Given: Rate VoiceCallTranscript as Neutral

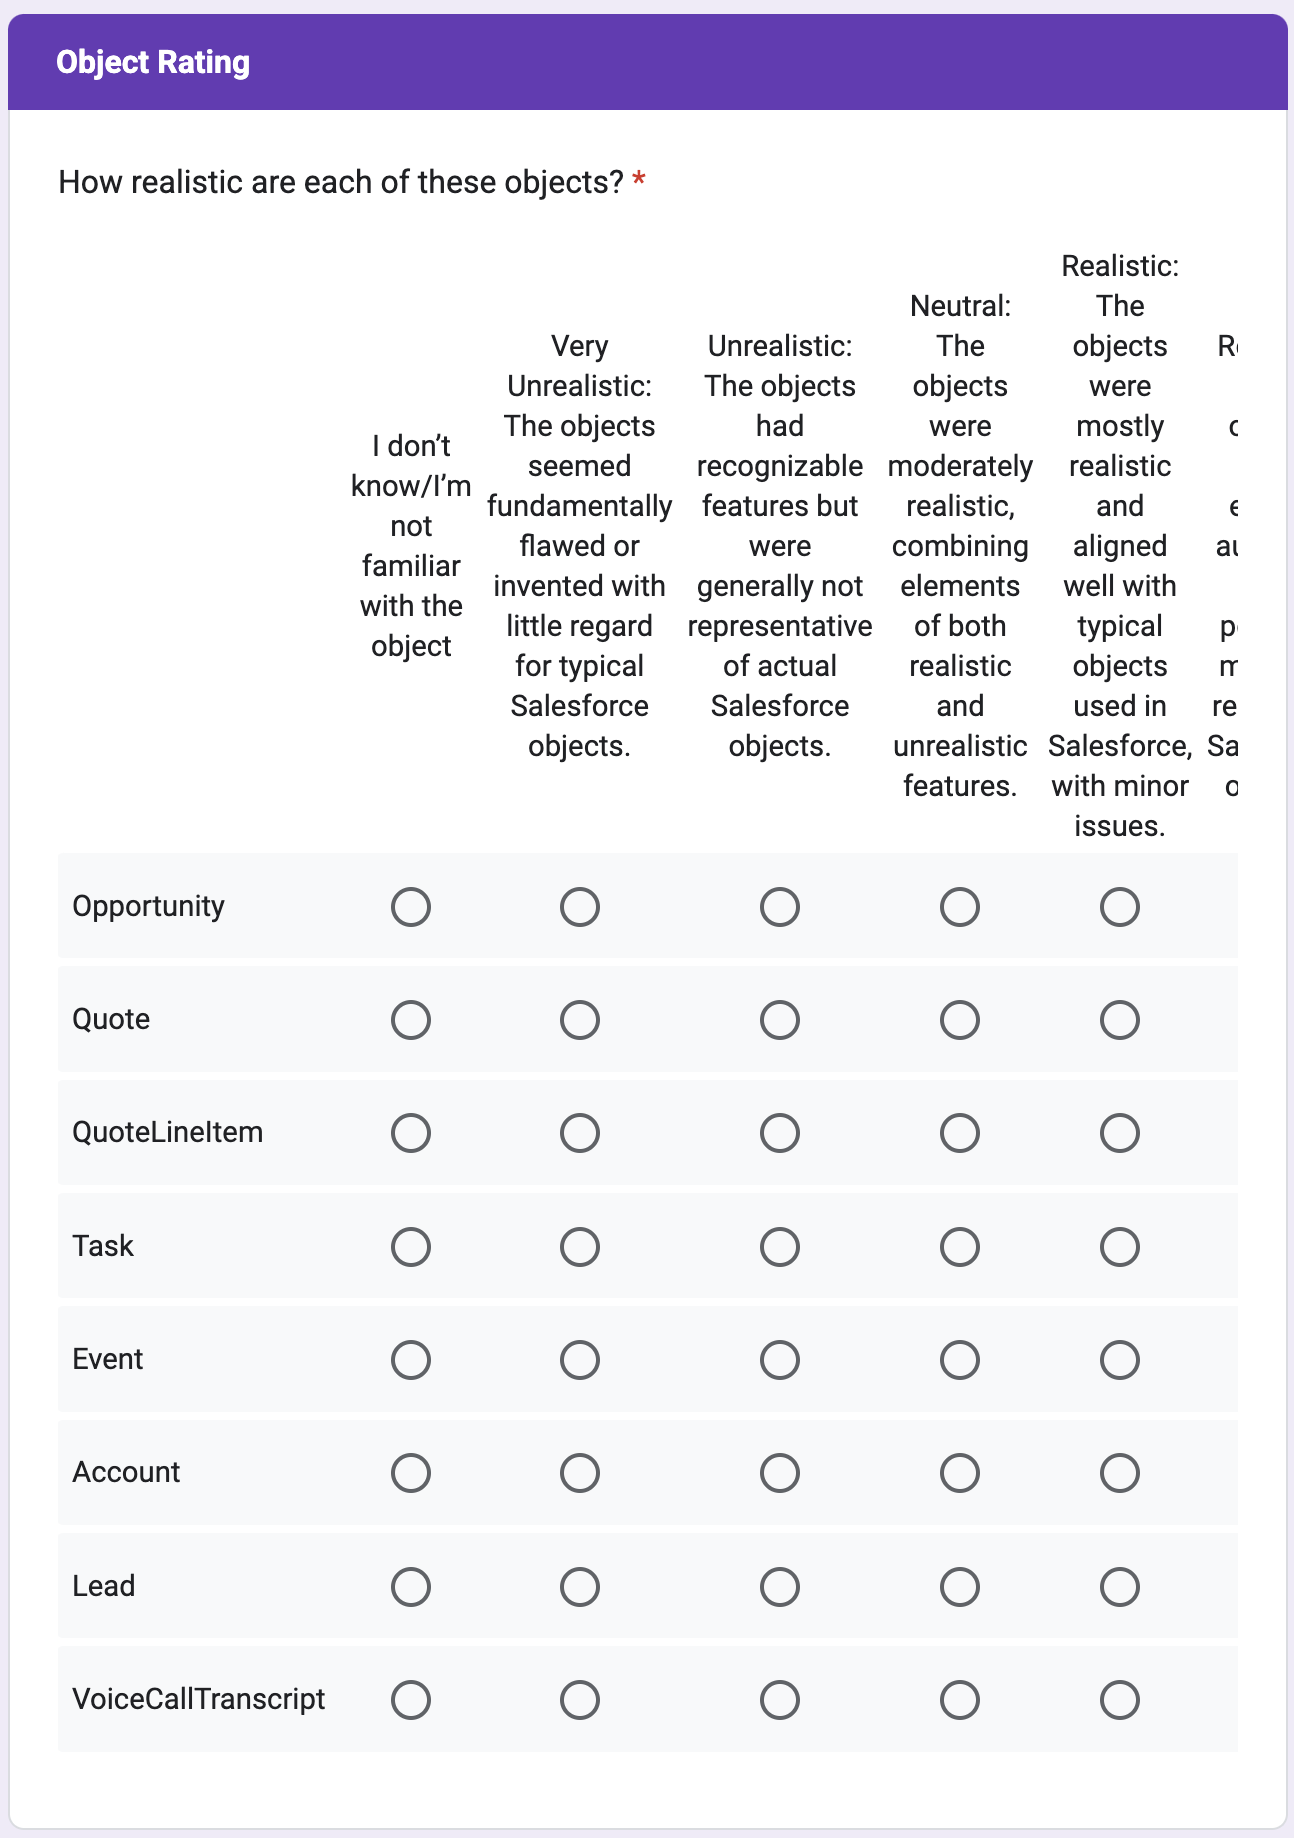Looking at the screenshot, I should pyautogui.click(x=959, y=1700).
